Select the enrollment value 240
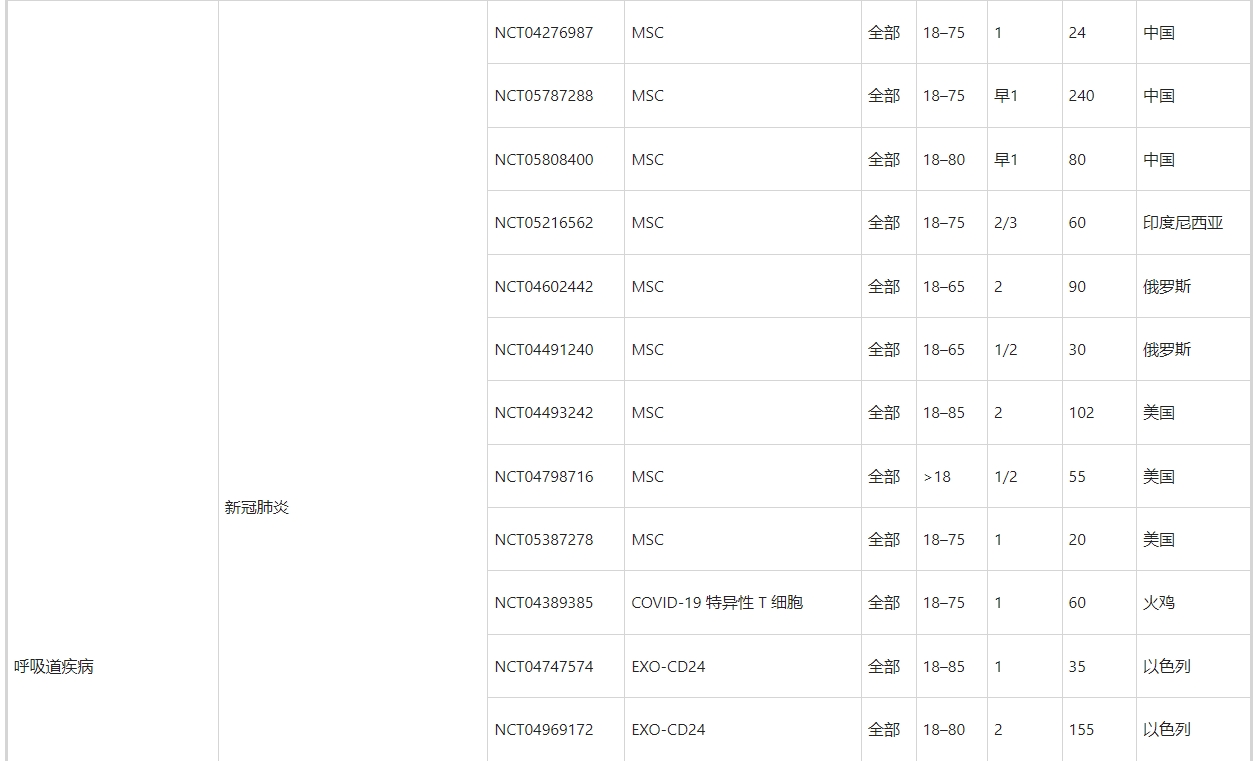This screenshot has height=761, width=1260. pyautogui.click(x=1081, y=96)
